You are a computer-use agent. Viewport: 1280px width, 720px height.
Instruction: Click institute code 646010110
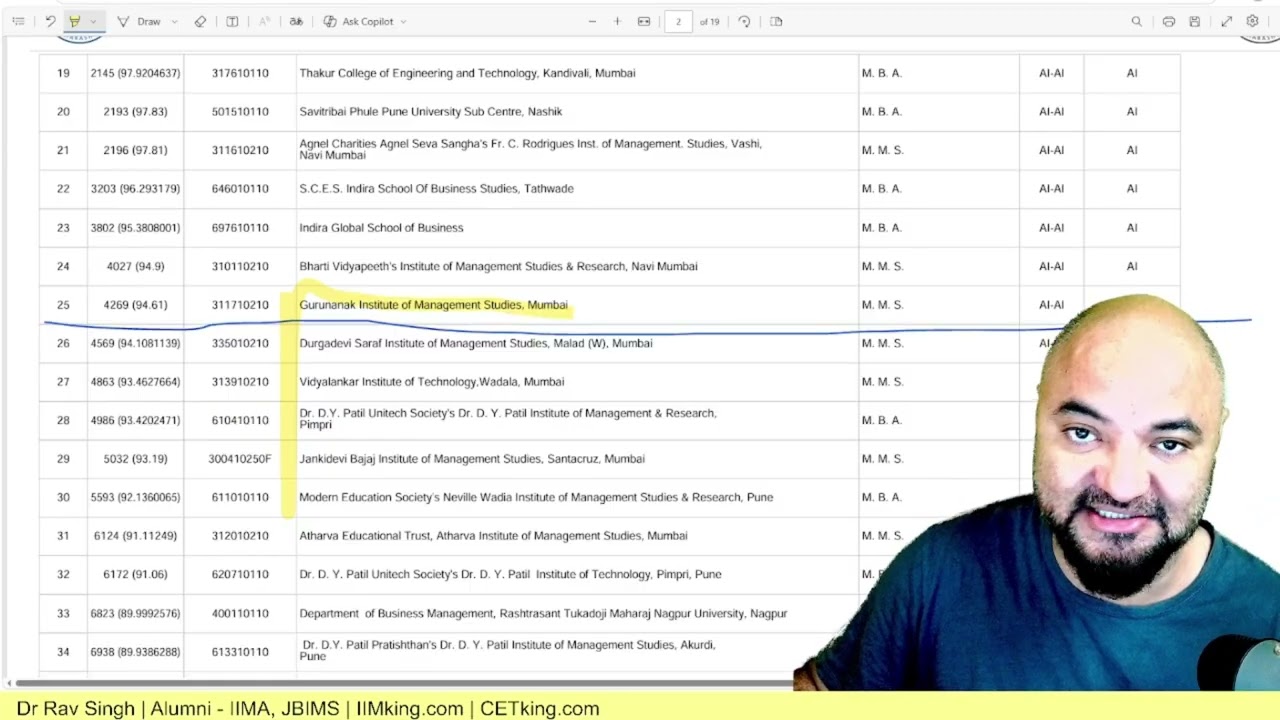coord(240,189)
